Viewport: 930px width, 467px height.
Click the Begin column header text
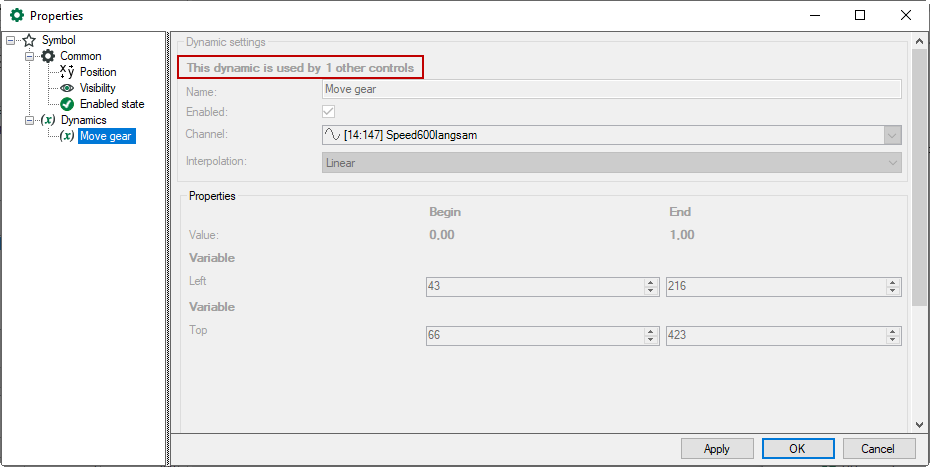445,212
